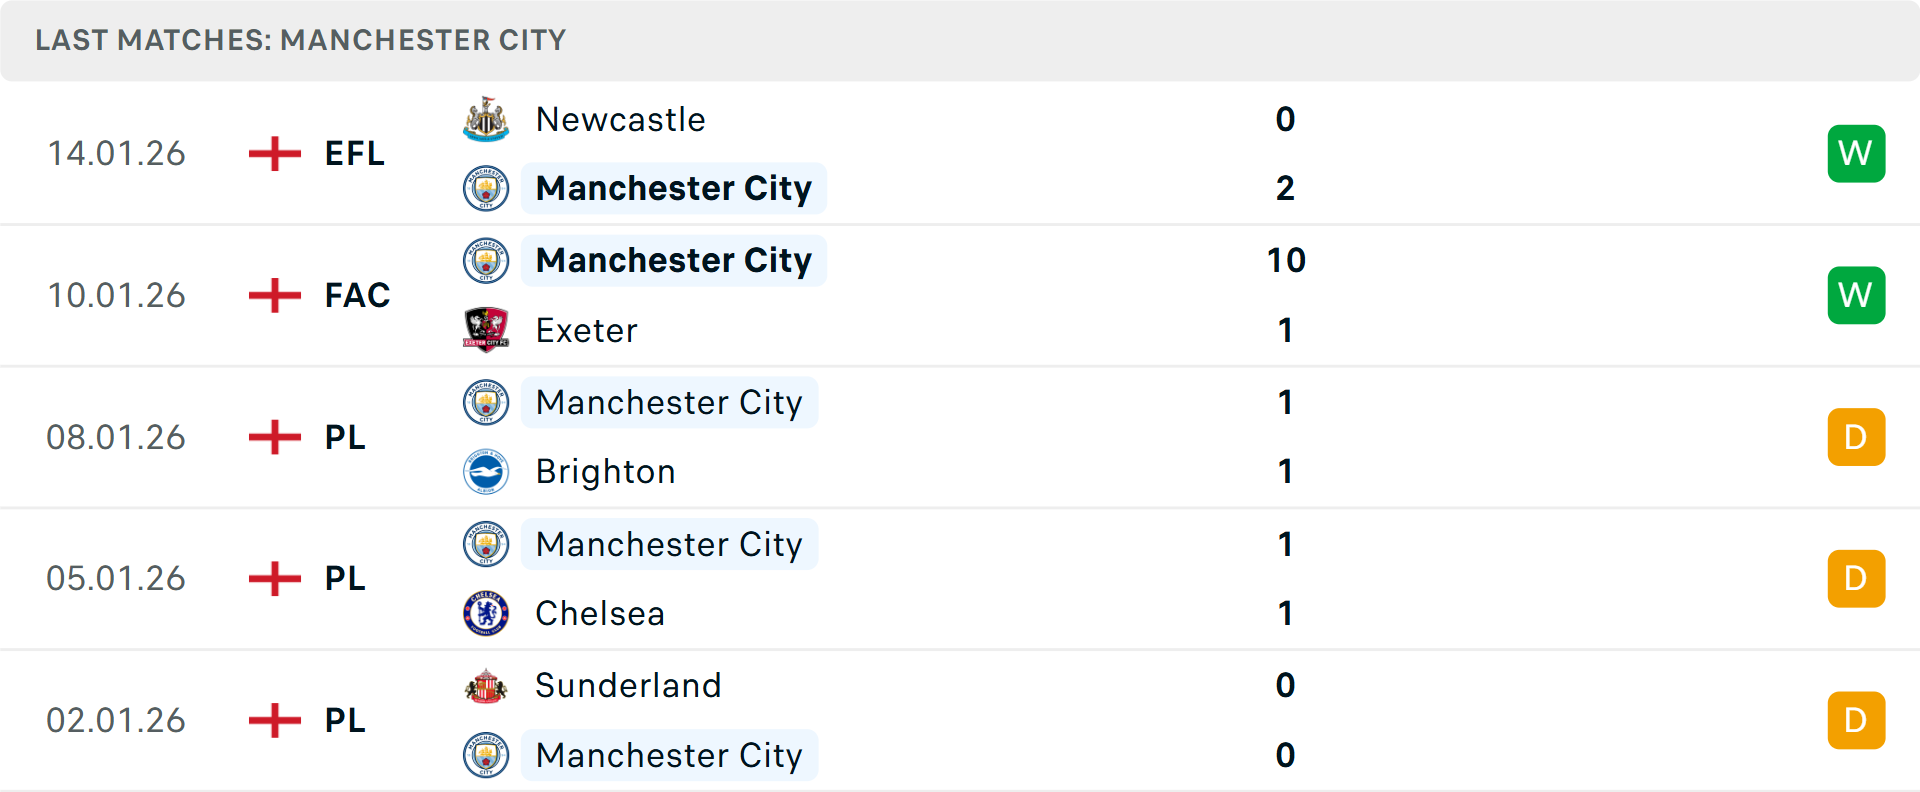Click the 10 score in FAC match

(x=1286, y=261)
